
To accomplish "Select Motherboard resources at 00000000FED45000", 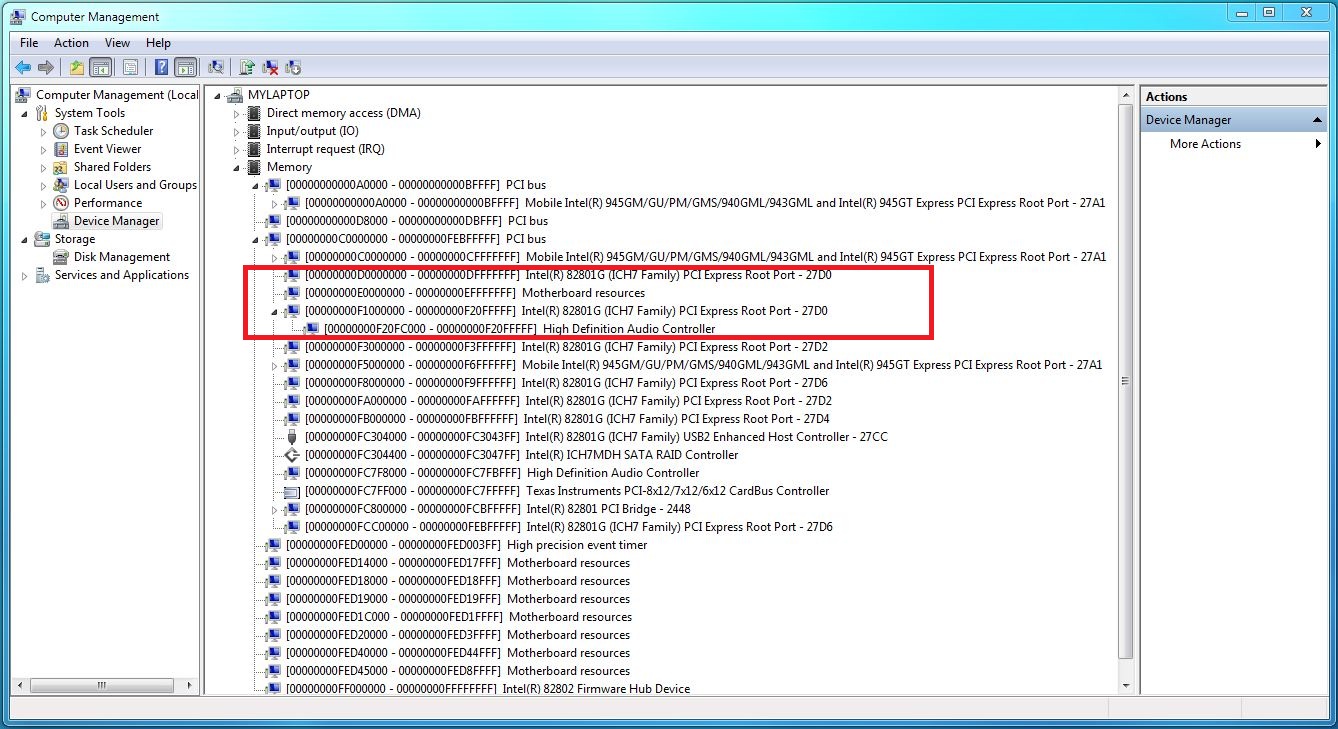I will pos(458,671).
